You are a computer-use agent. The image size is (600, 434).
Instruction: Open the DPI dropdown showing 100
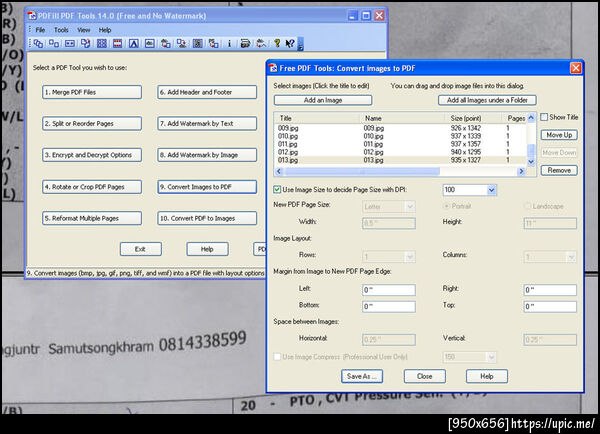pyautogui.click(x=491, y=189)
